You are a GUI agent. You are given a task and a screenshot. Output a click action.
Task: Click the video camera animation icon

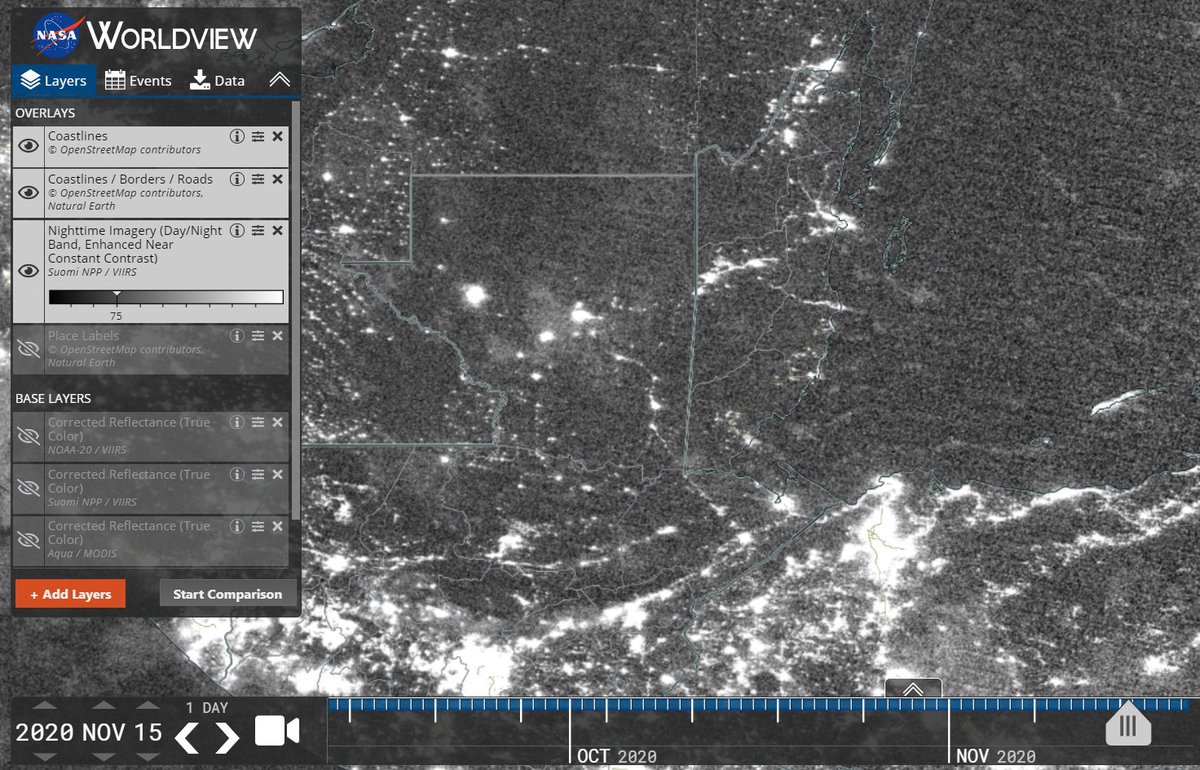pos(277,731)
